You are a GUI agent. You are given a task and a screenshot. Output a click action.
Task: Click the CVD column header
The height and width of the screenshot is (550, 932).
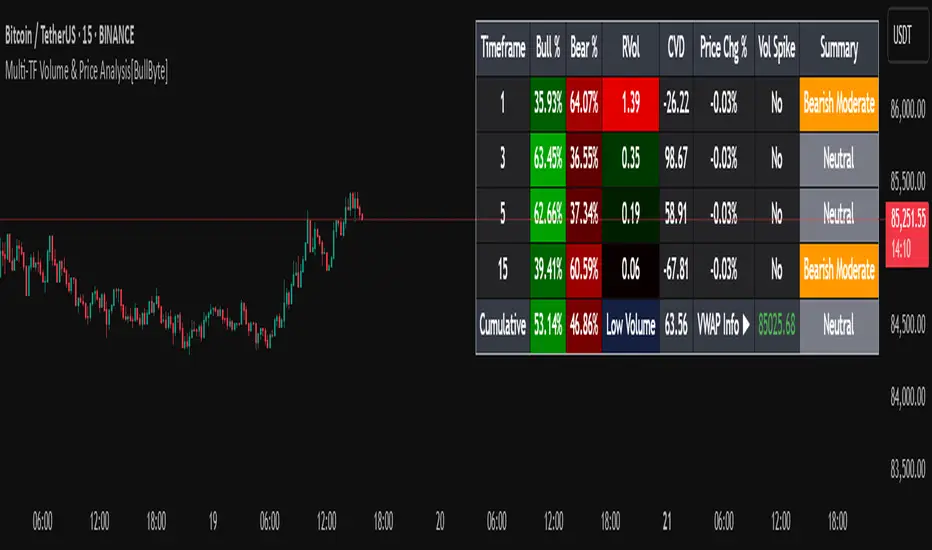pos(676,48)
